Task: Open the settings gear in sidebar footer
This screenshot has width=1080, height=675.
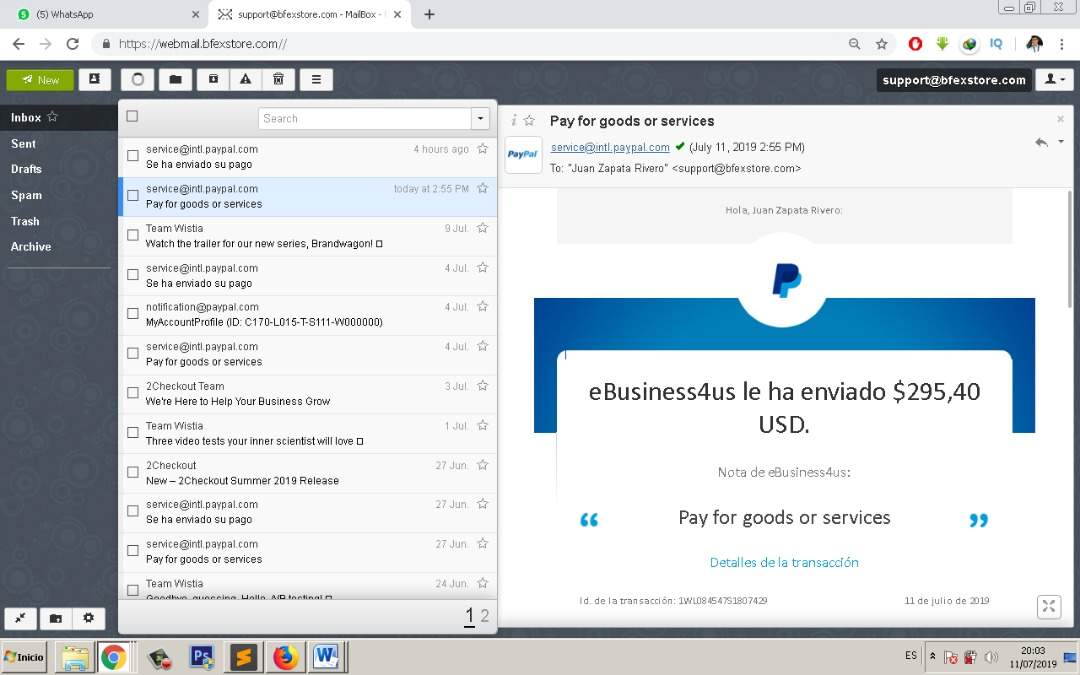Action: click(88, 618)
